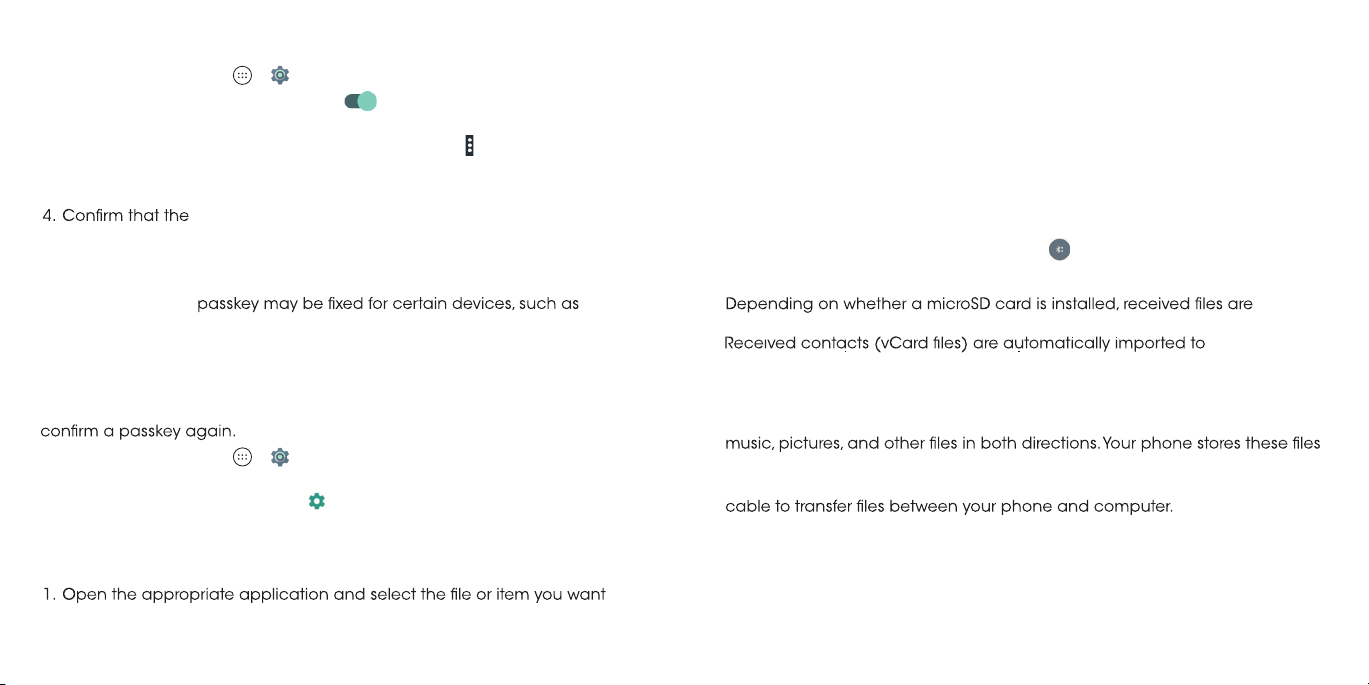
Task: Click the text '4. Confirm that the'
Action: pyautogui.click(x=115, y=215)
